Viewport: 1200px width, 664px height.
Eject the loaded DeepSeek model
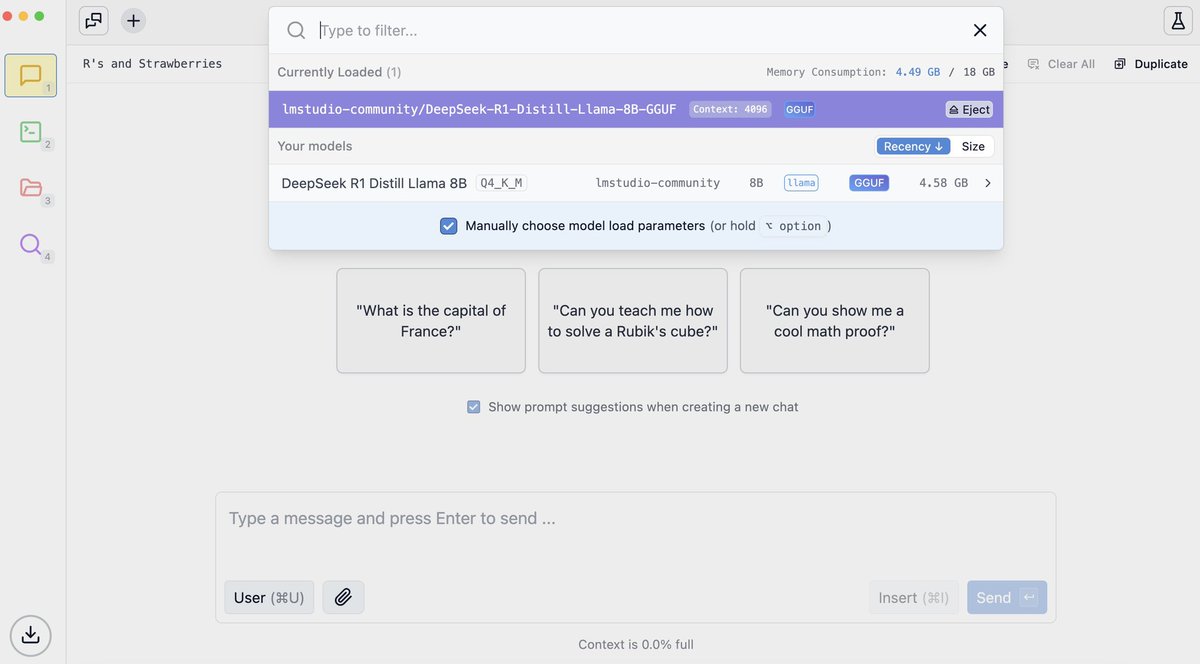[969, 110]
